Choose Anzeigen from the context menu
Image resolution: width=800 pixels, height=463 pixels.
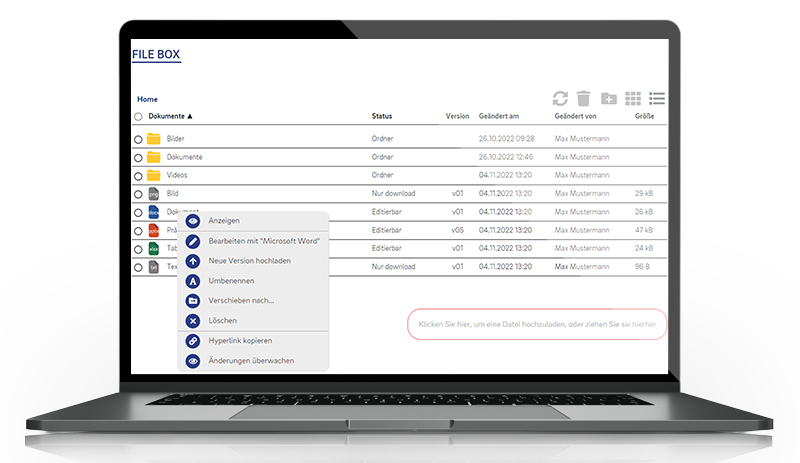click(224, 220)
